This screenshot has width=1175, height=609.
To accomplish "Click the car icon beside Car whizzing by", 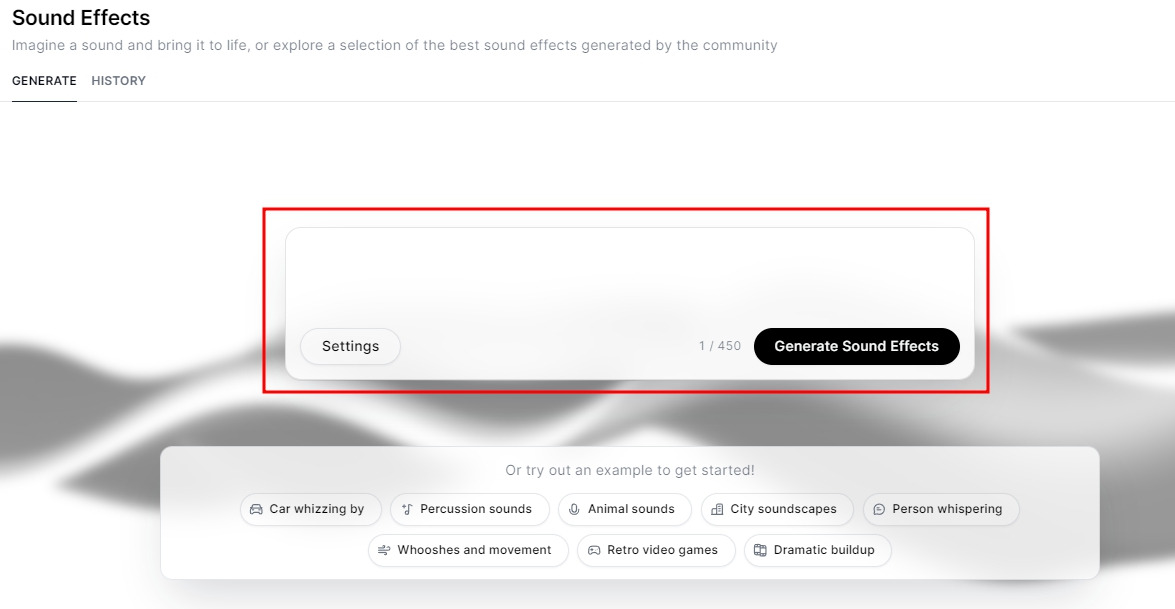I will (256, 509).
